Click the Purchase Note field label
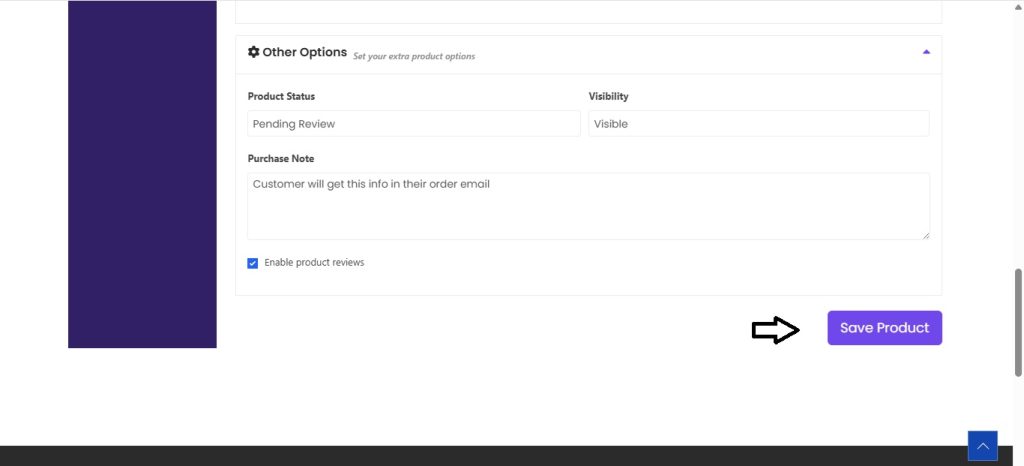This screenshot has height=466, width=1024. tap(281, 159)
